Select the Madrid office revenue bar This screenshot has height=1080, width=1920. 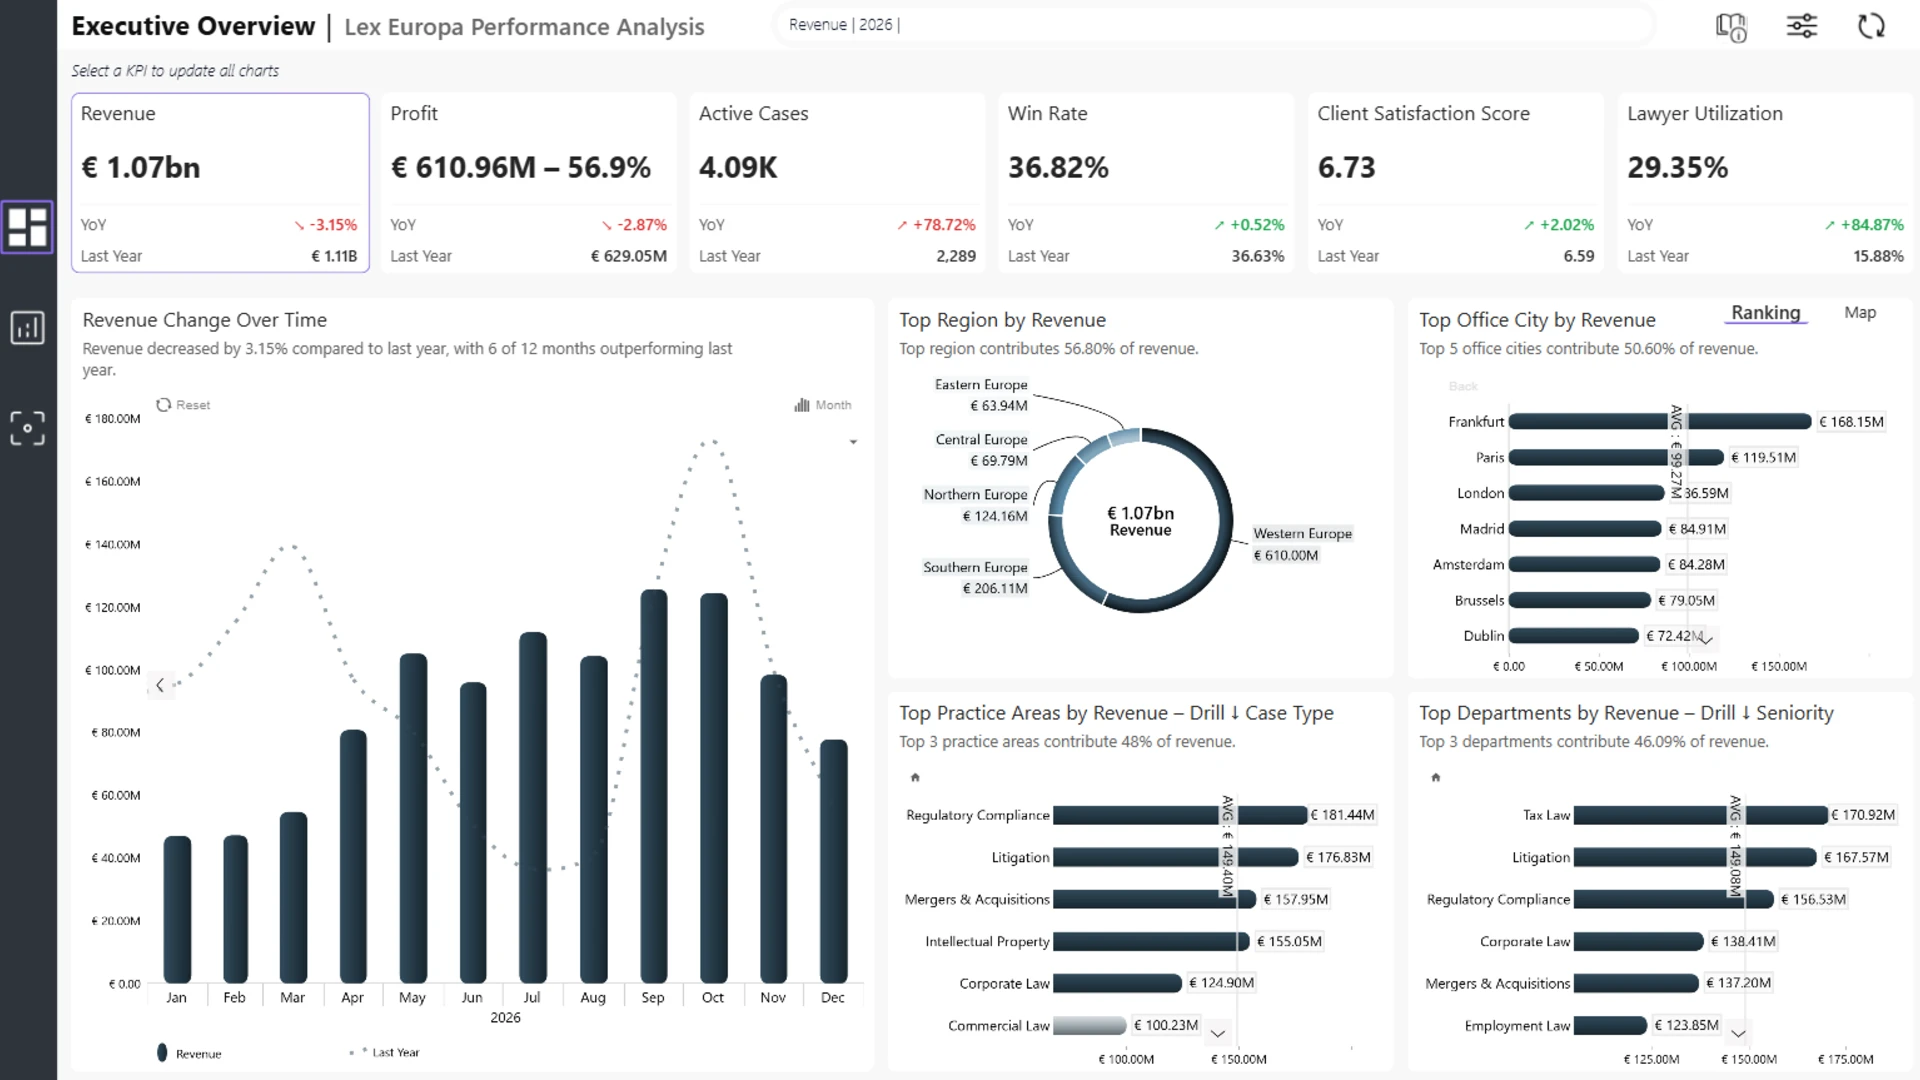pos(1585,529)
